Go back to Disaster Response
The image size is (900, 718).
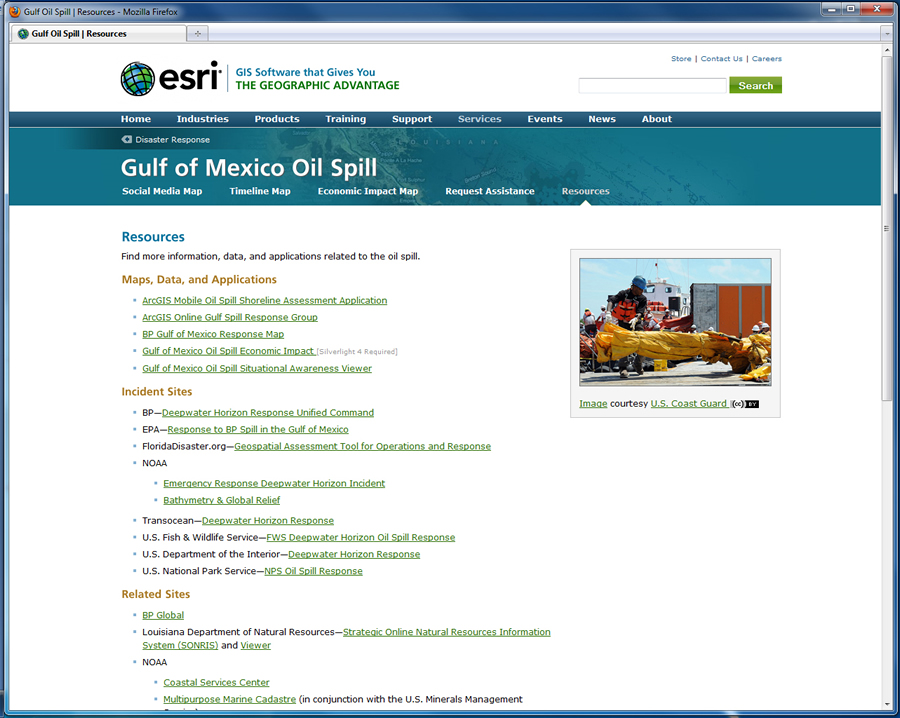(172, 139)
